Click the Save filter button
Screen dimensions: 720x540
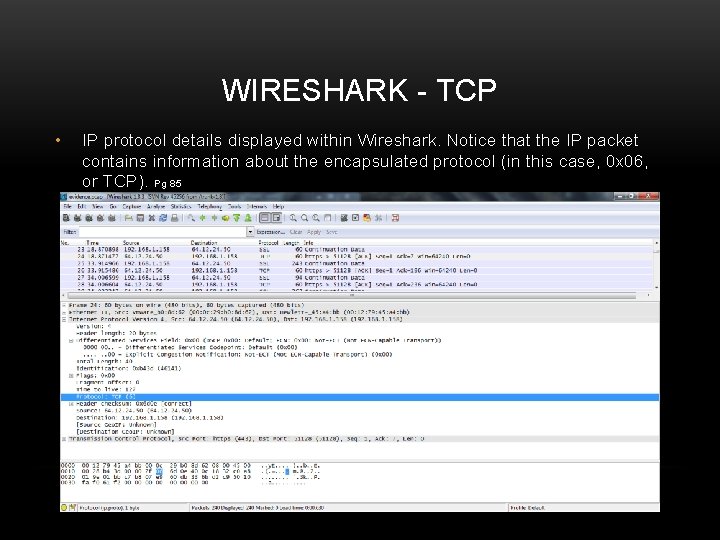coord(332,232)
